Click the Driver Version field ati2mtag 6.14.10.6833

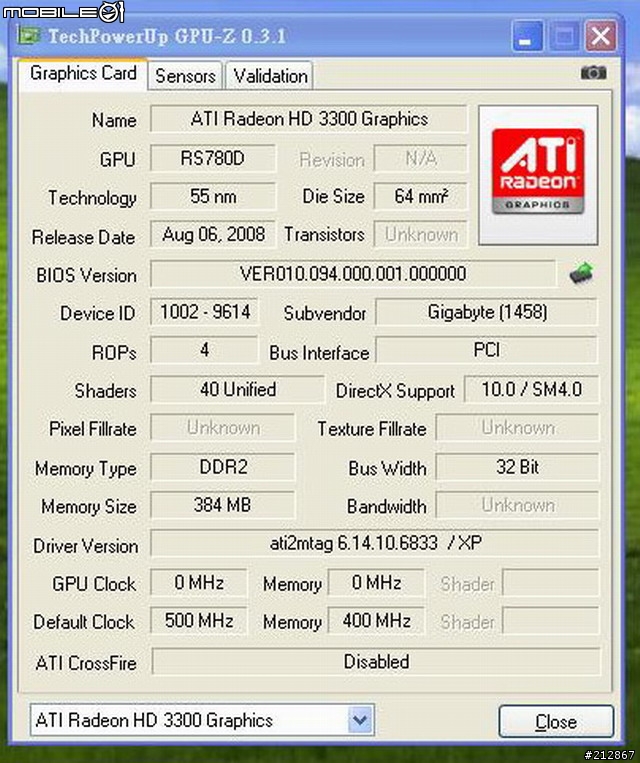[375, 543]
